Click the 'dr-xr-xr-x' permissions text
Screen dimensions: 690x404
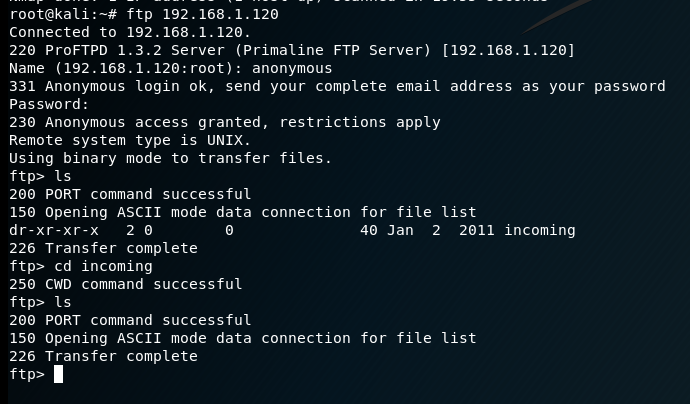coord(54,231)
